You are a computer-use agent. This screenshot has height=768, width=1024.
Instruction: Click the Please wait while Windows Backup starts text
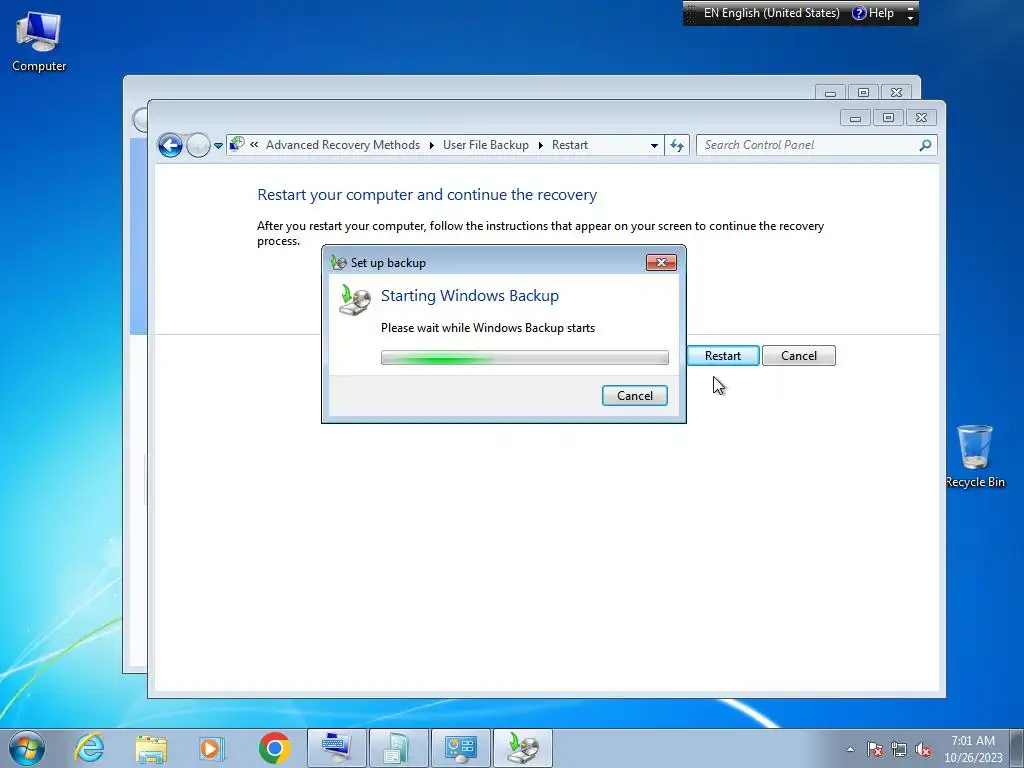[488, 328]
